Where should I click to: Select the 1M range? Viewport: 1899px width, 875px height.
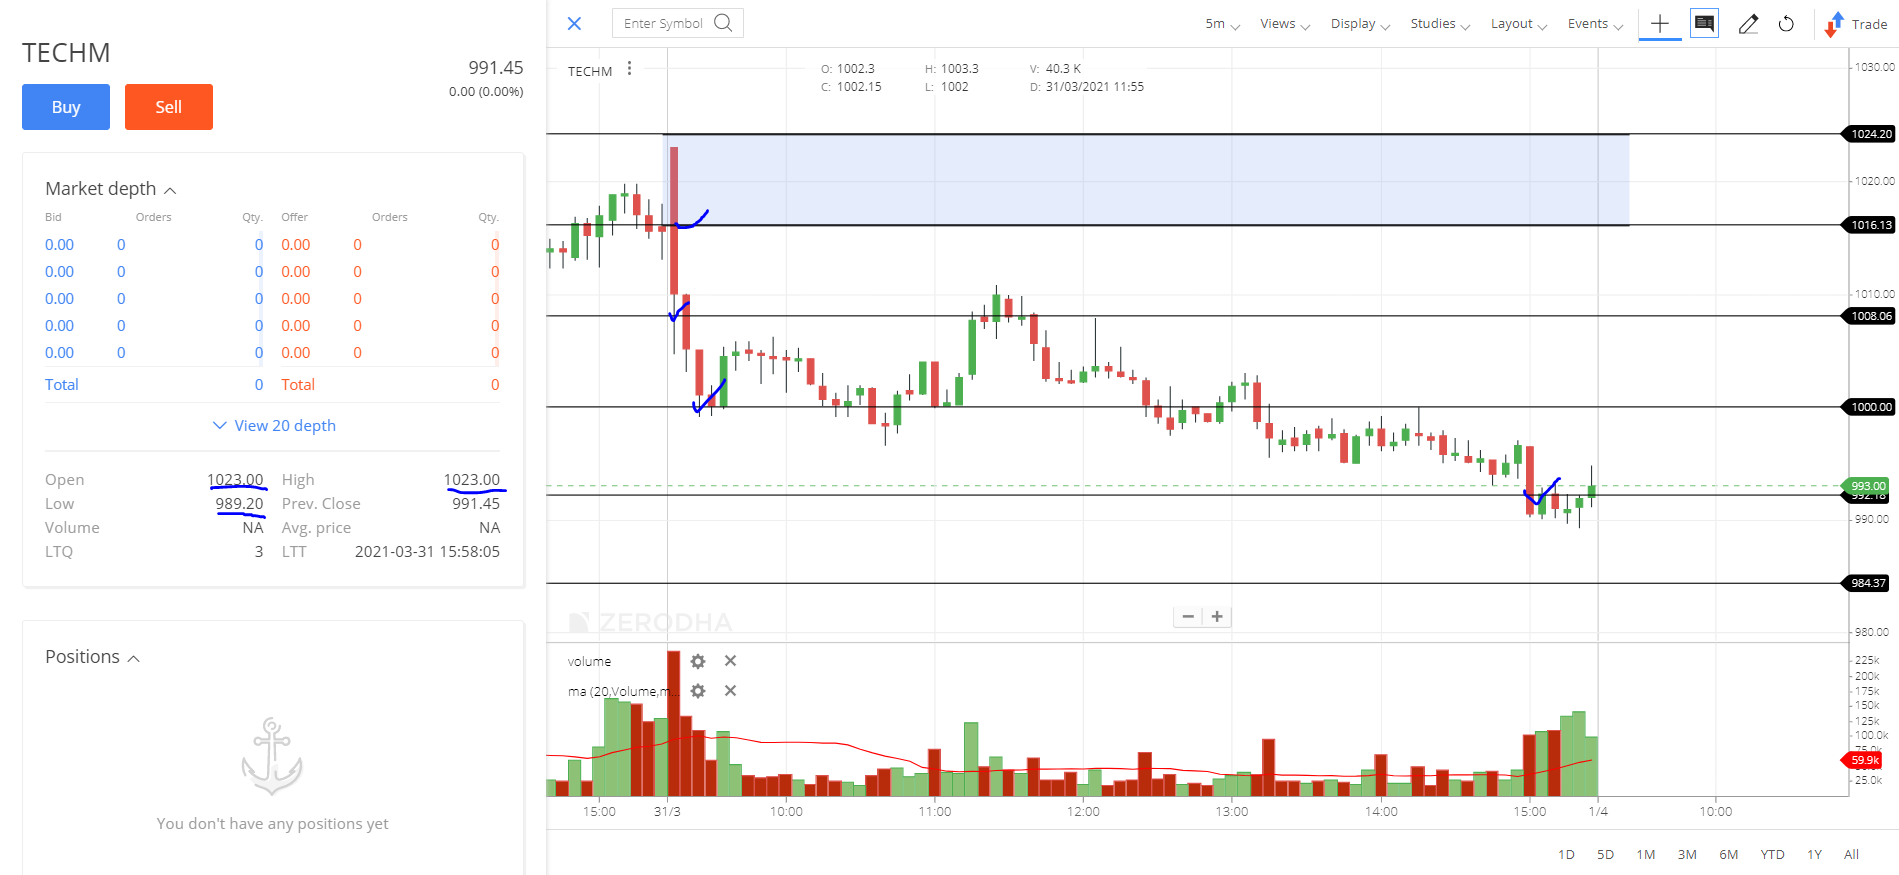click(x=1646, y=855)
